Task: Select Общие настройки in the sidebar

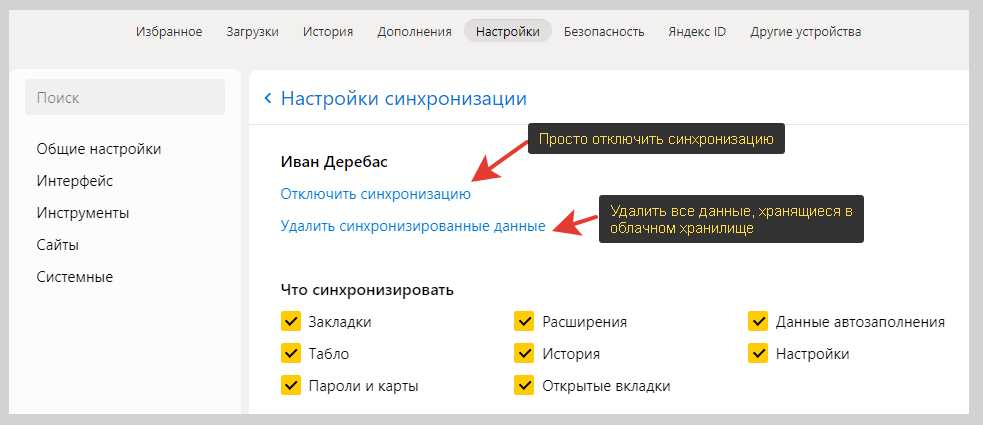Action: (99, 149)
